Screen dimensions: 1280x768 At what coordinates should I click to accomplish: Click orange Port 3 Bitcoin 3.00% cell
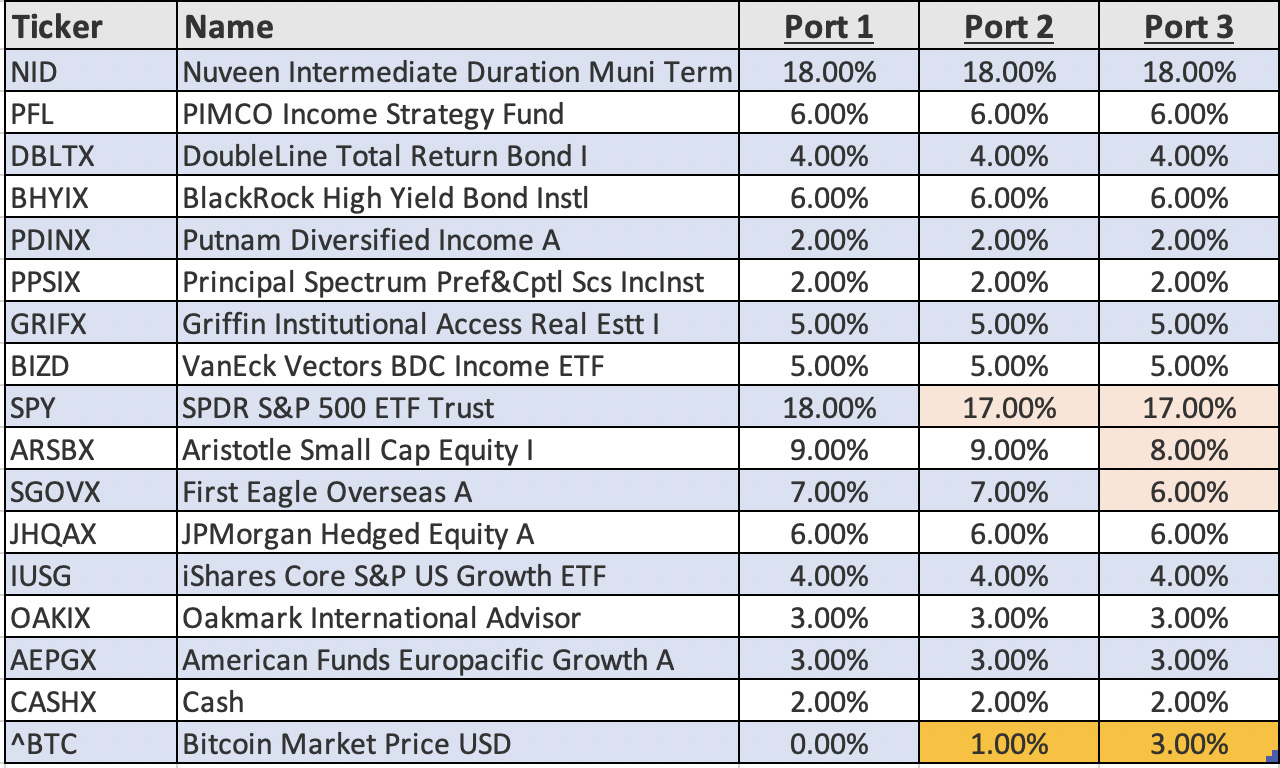[x=1188, y=744]
